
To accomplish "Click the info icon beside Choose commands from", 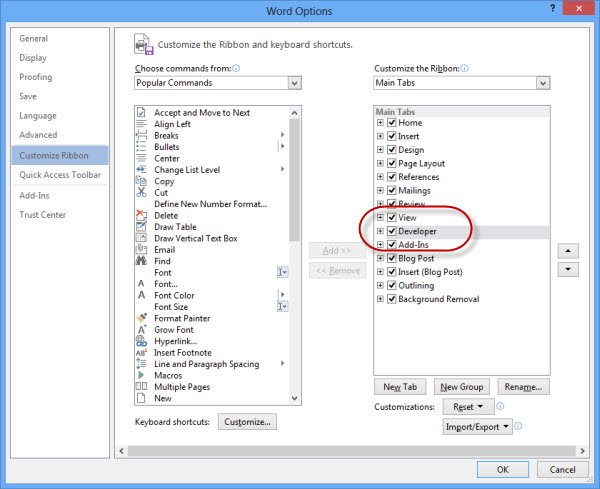I will pyautogui.click(x=236, y=68).
